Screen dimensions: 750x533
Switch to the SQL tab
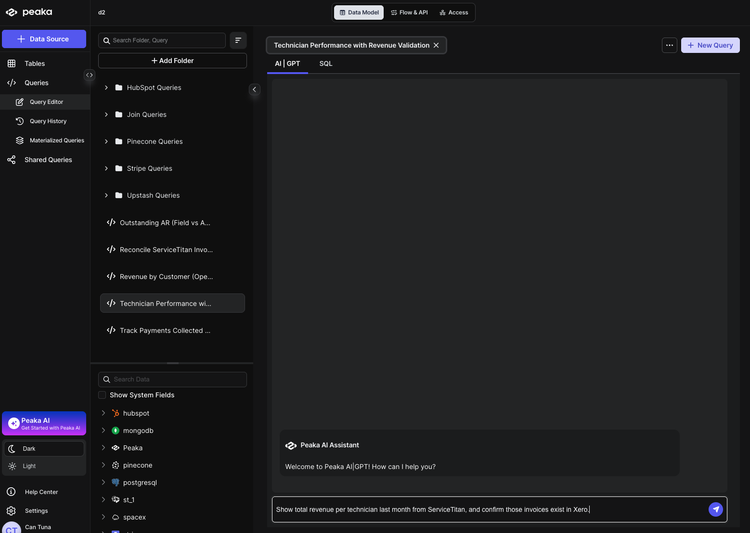(x=326, y=63)
